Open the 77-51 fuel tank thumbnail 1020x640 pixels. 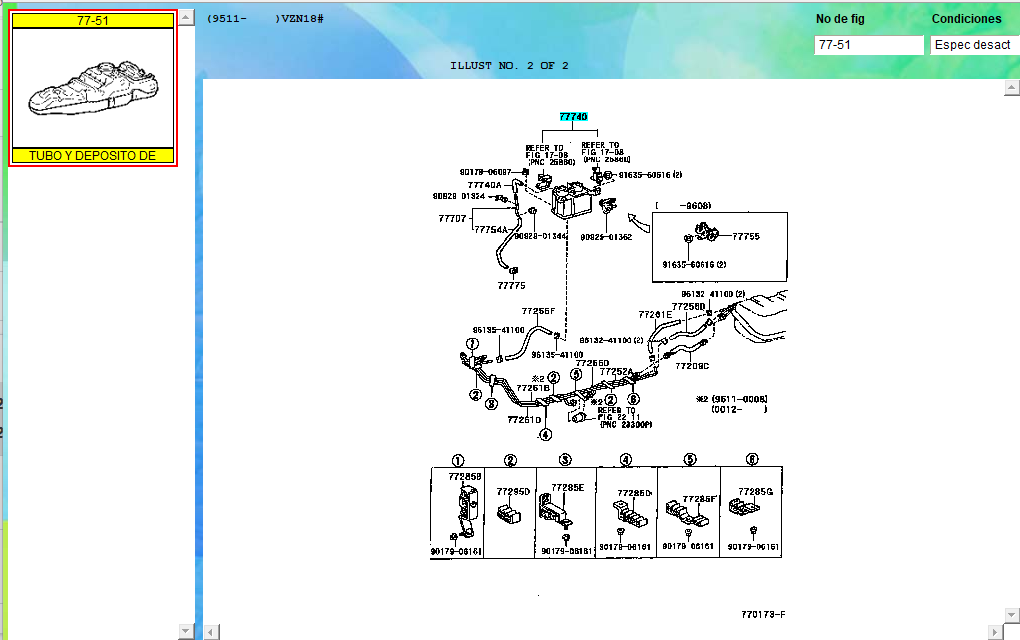coord(93,88)
